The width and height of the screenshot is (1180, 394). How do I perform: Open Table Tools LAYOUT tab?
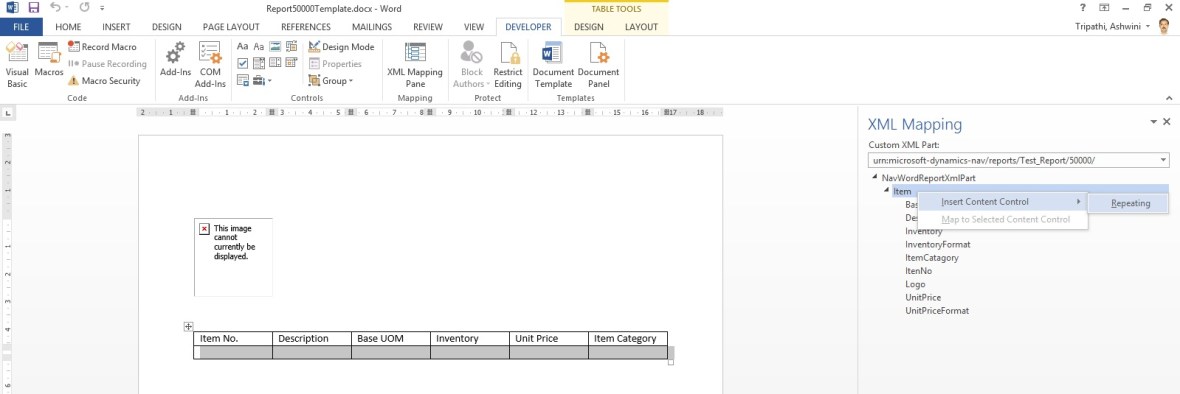tap(641, 27)
